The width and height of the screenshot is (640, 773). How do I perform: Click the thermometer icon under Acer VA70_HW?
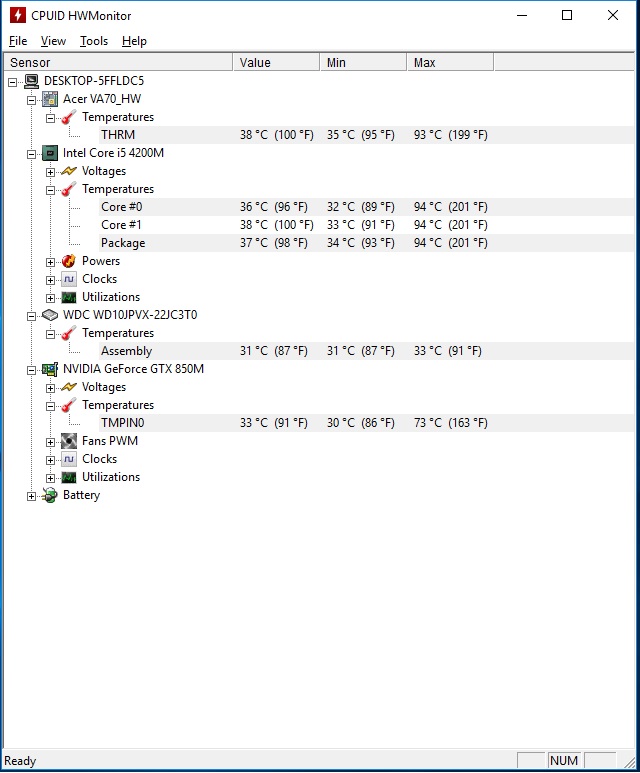(69, 117)
